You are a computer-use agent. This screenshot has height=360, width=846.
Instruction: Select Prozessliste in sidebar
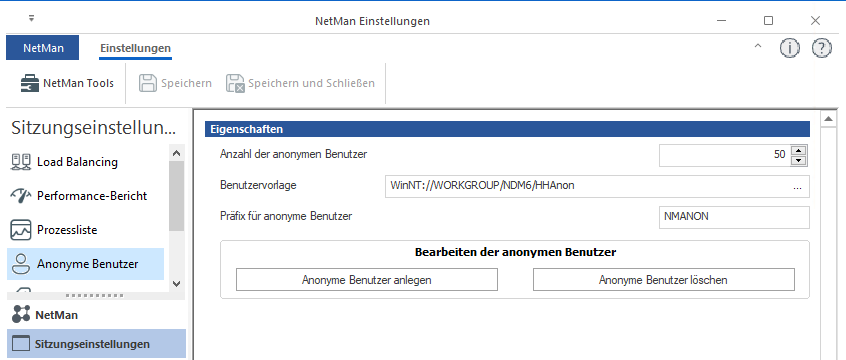(85, 230)
